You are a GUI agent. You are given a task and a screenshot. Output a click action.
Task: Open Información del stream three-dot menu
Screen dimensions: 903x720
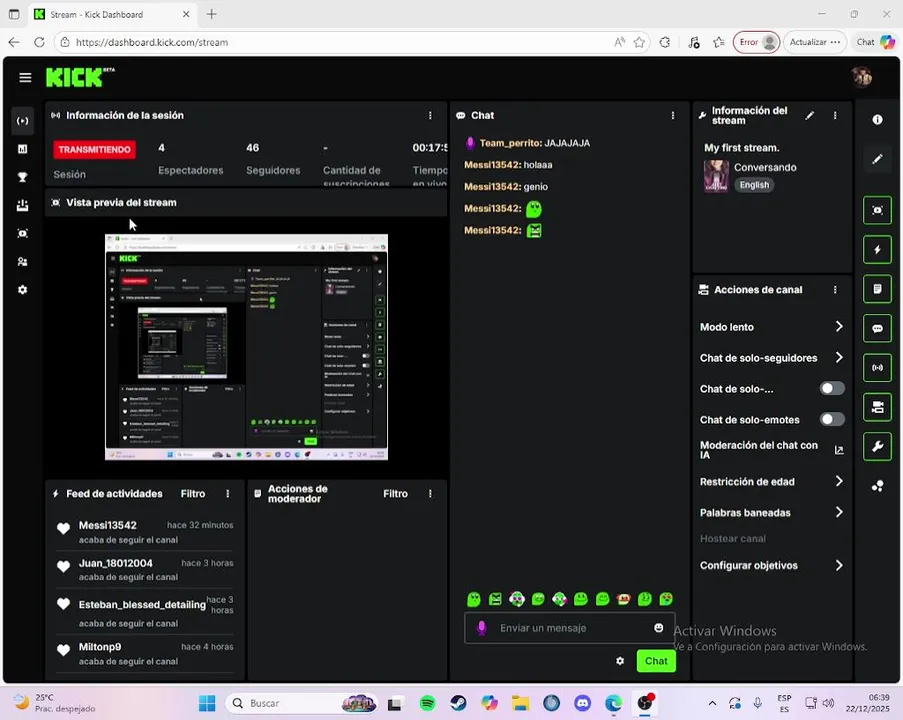click(x=835, y=115)
